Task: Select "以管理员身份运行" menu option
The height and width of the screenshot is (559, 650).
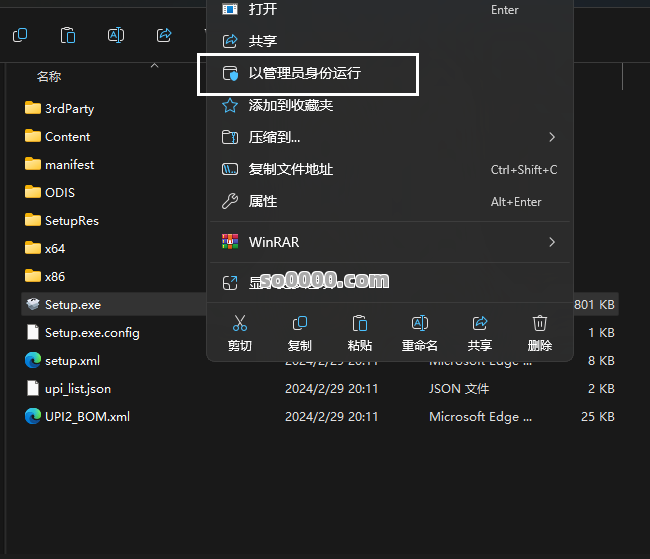Action: (x=305, y=74)
